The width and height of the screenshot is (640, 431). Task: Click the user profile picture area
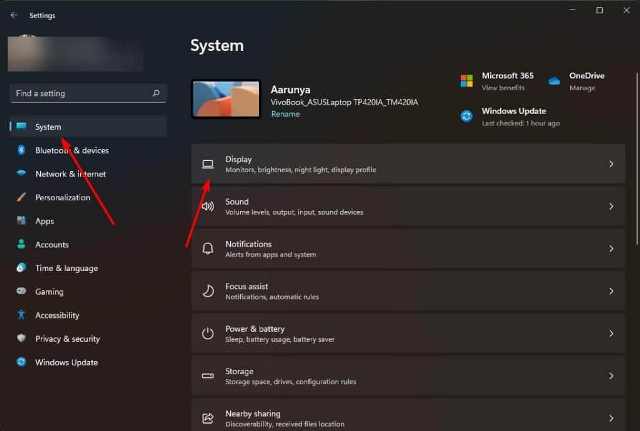75,53
